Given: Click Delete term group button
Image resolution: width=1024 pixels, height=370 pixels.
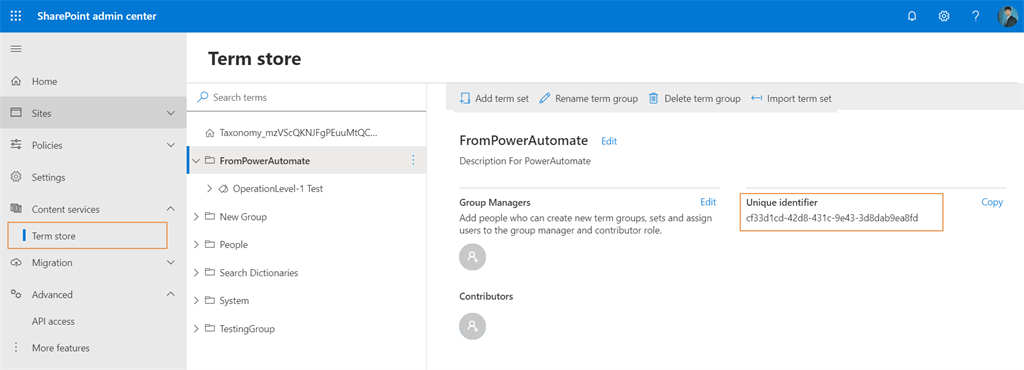Looking at the screenshot, I should (x=694, y=99).
